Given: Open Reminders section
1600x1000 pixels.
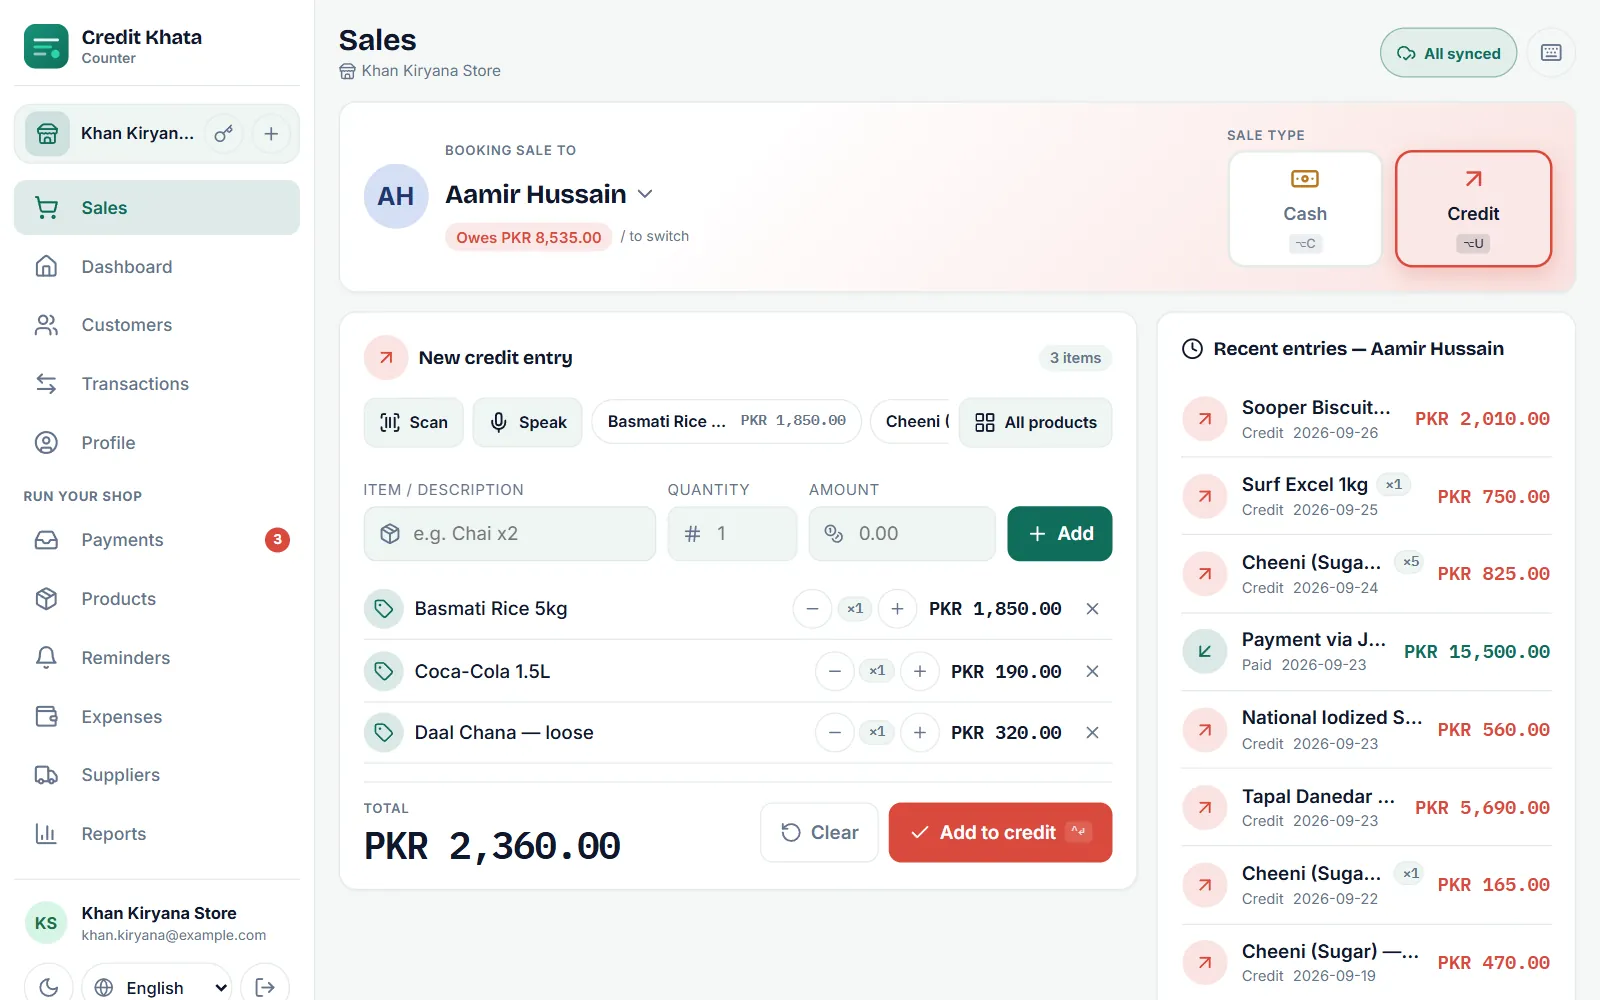Looking at the screenshot, I should pyautogui.click(x=157, y=658).
